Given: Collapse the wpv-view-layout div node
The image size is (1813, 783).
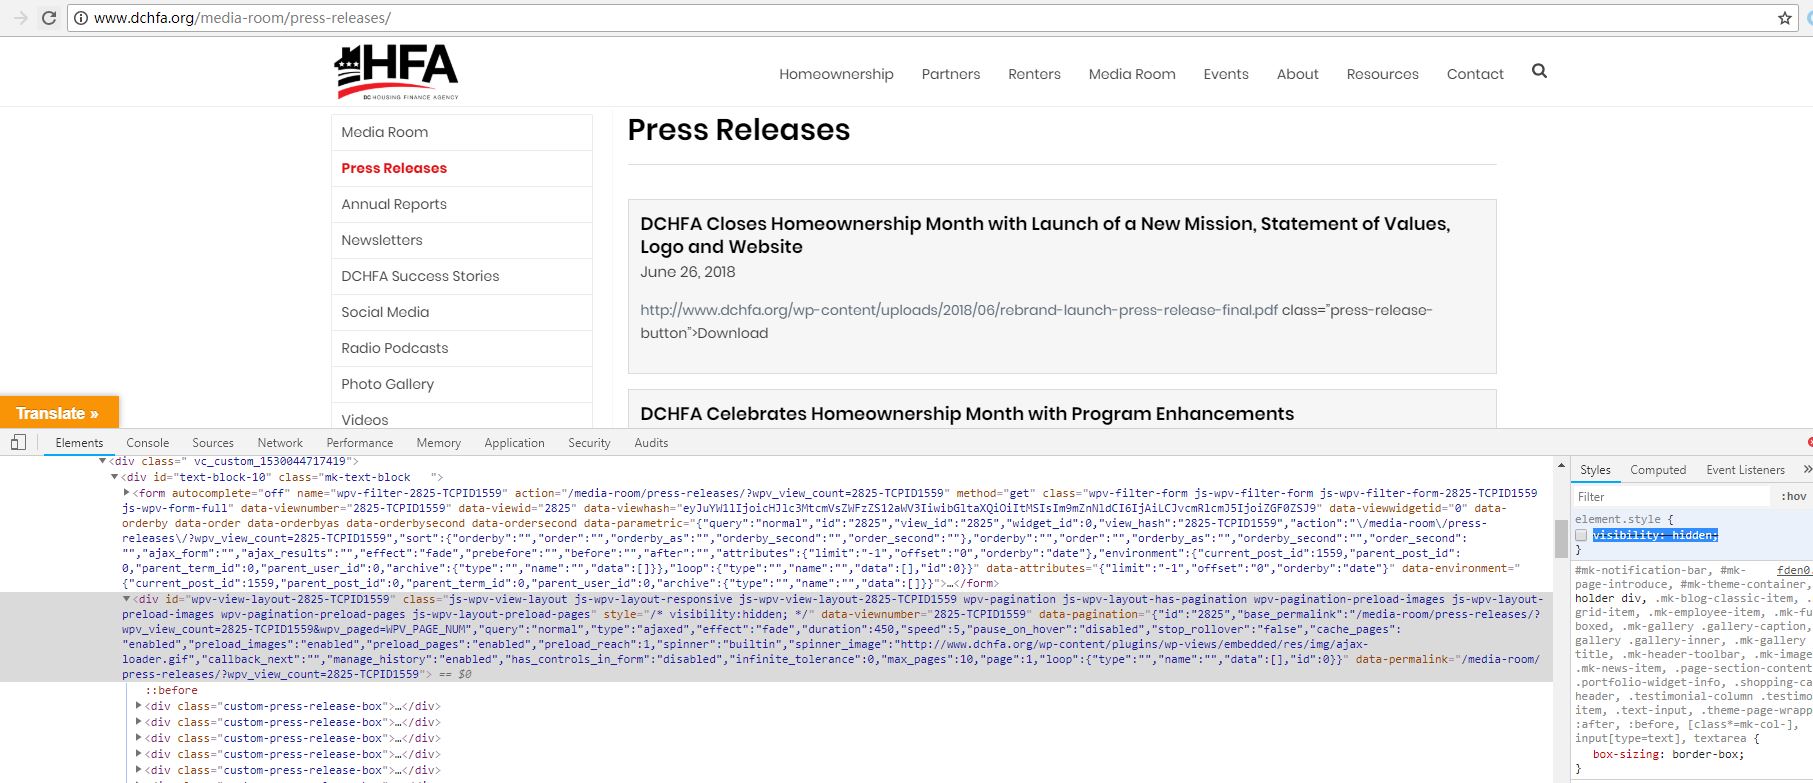Looking at the screenshot, I should [127, 599].
